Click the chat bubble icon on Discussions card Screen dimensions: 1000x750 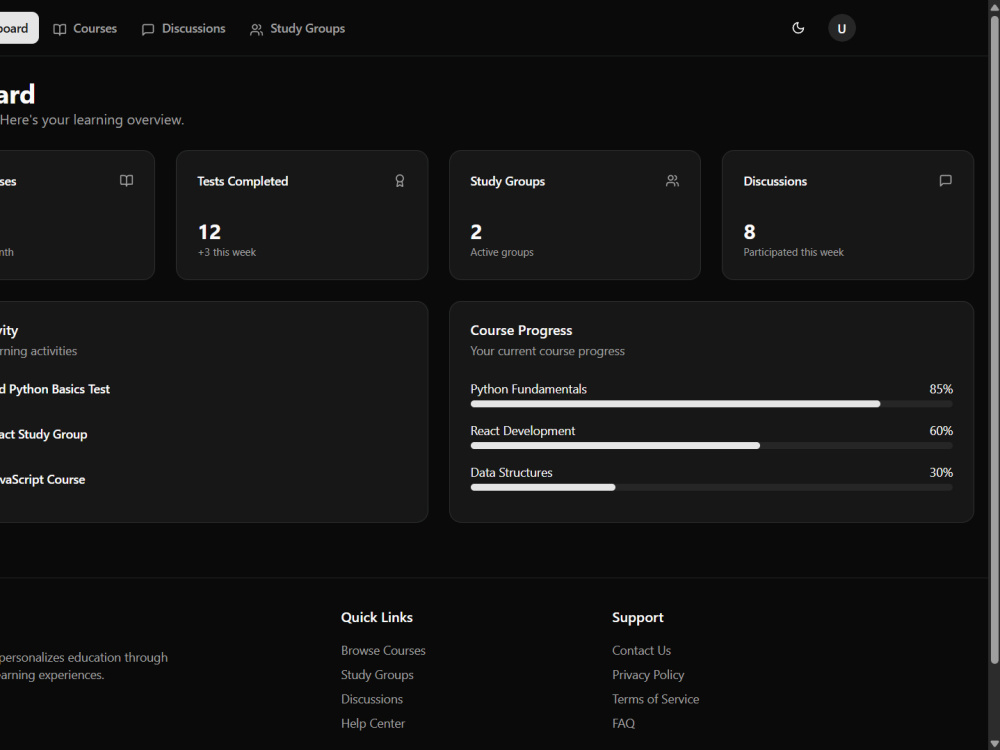(946, 180)
